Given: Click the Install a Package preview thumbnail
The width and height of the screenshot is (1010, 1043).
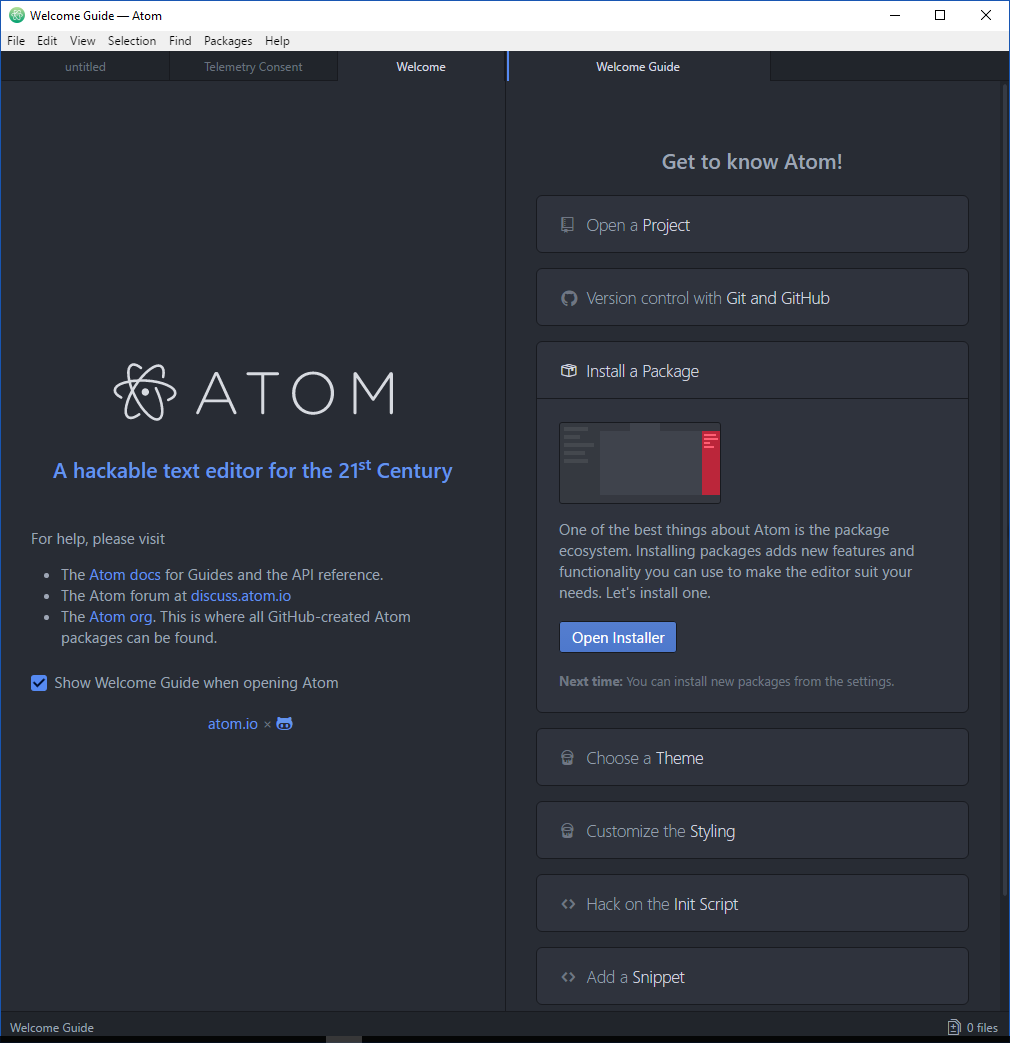Looking at the screenshot, I should [x=640, y=462].
